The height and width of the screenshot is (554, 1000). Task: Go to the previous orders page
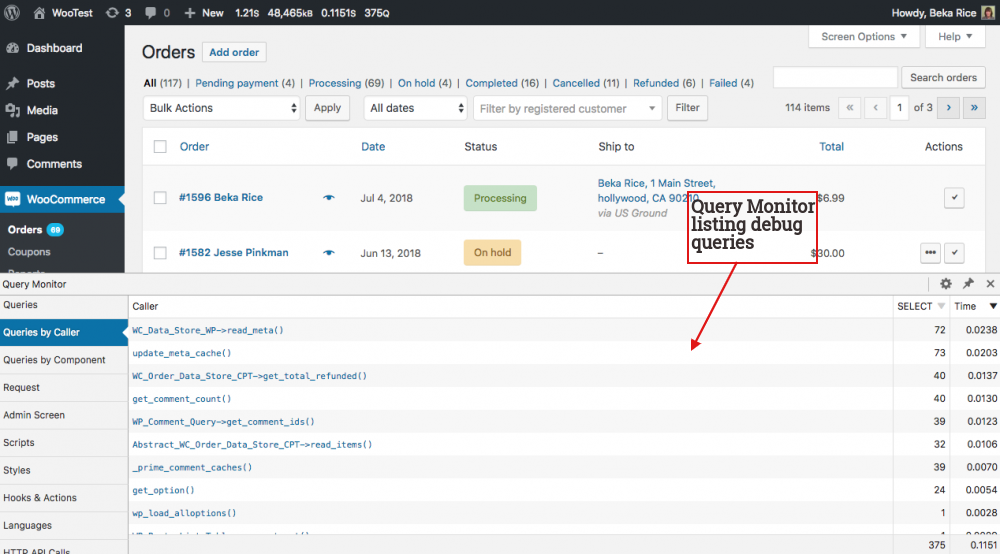click(876, 108)
